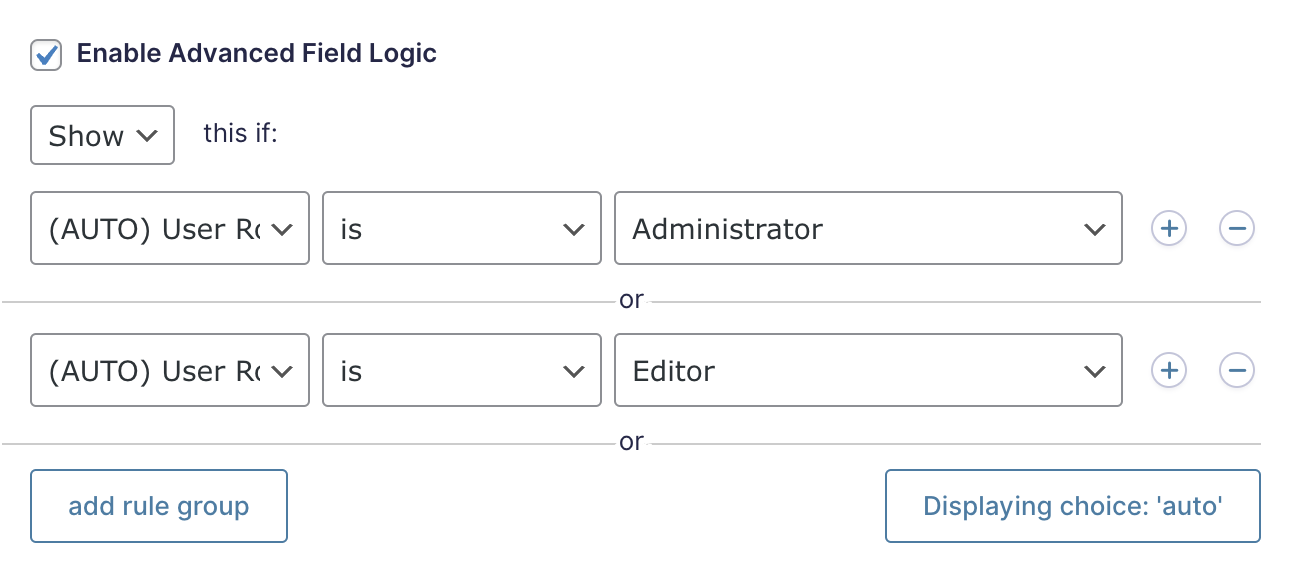Click the chevron arrow beside Administrator
This screenshot has height=588, width=1296.
[1094, 229]
